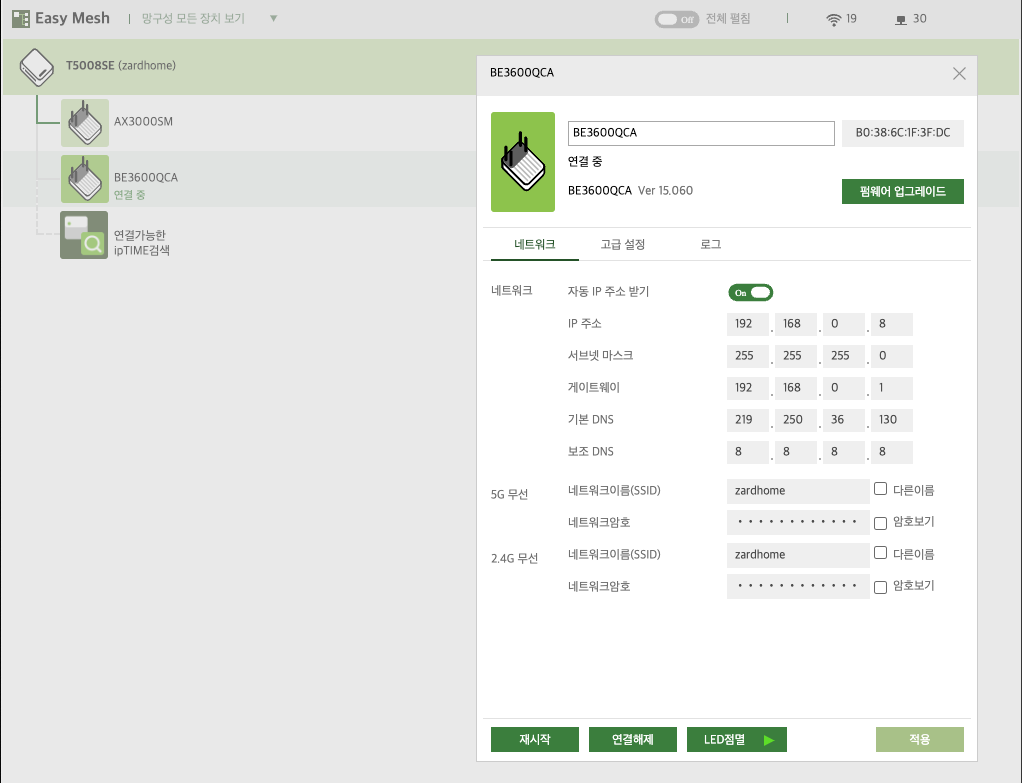The width and height of the screenshot is (1022, 783).
Task: Click the 게이트웨이 second octet 168
Action: (x=795, y=388)
